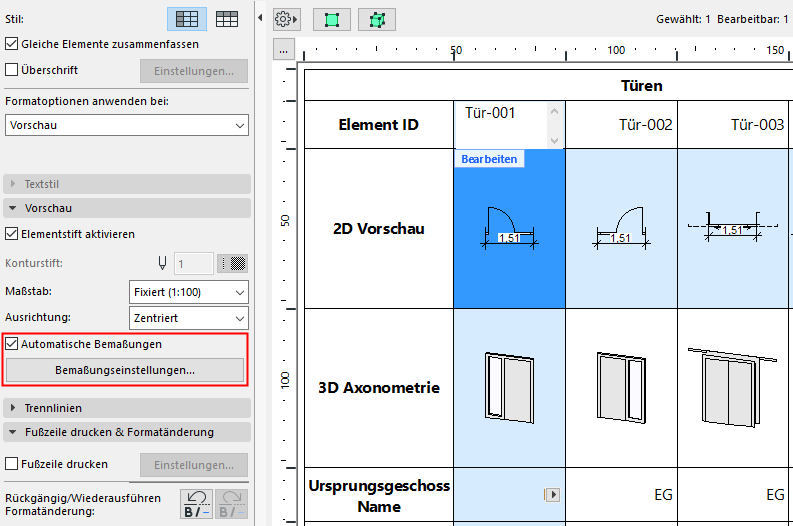Click the 'EG' cell under Tür-003
This screenshot has height=526, width=793.
pos(733,495)
